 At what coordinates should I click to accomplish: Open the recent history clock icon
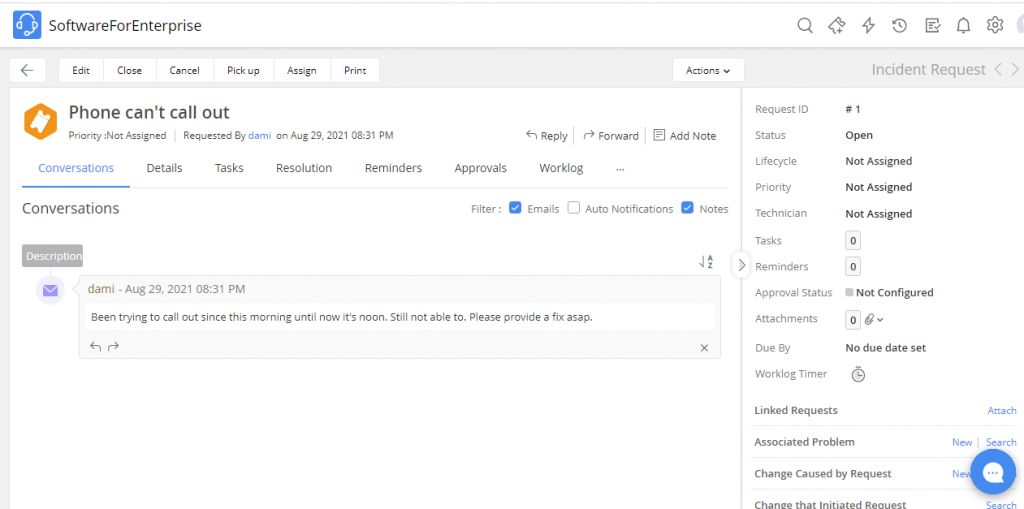900,26
